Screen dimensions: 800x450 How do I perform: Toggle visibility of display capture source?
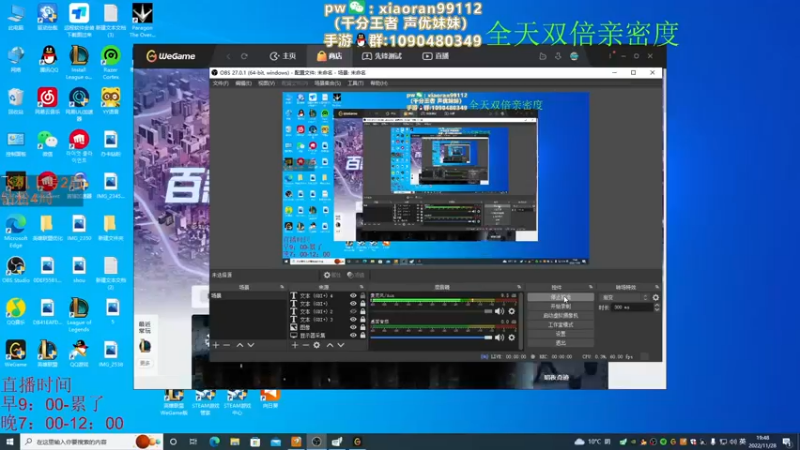[x=353, y=336]
